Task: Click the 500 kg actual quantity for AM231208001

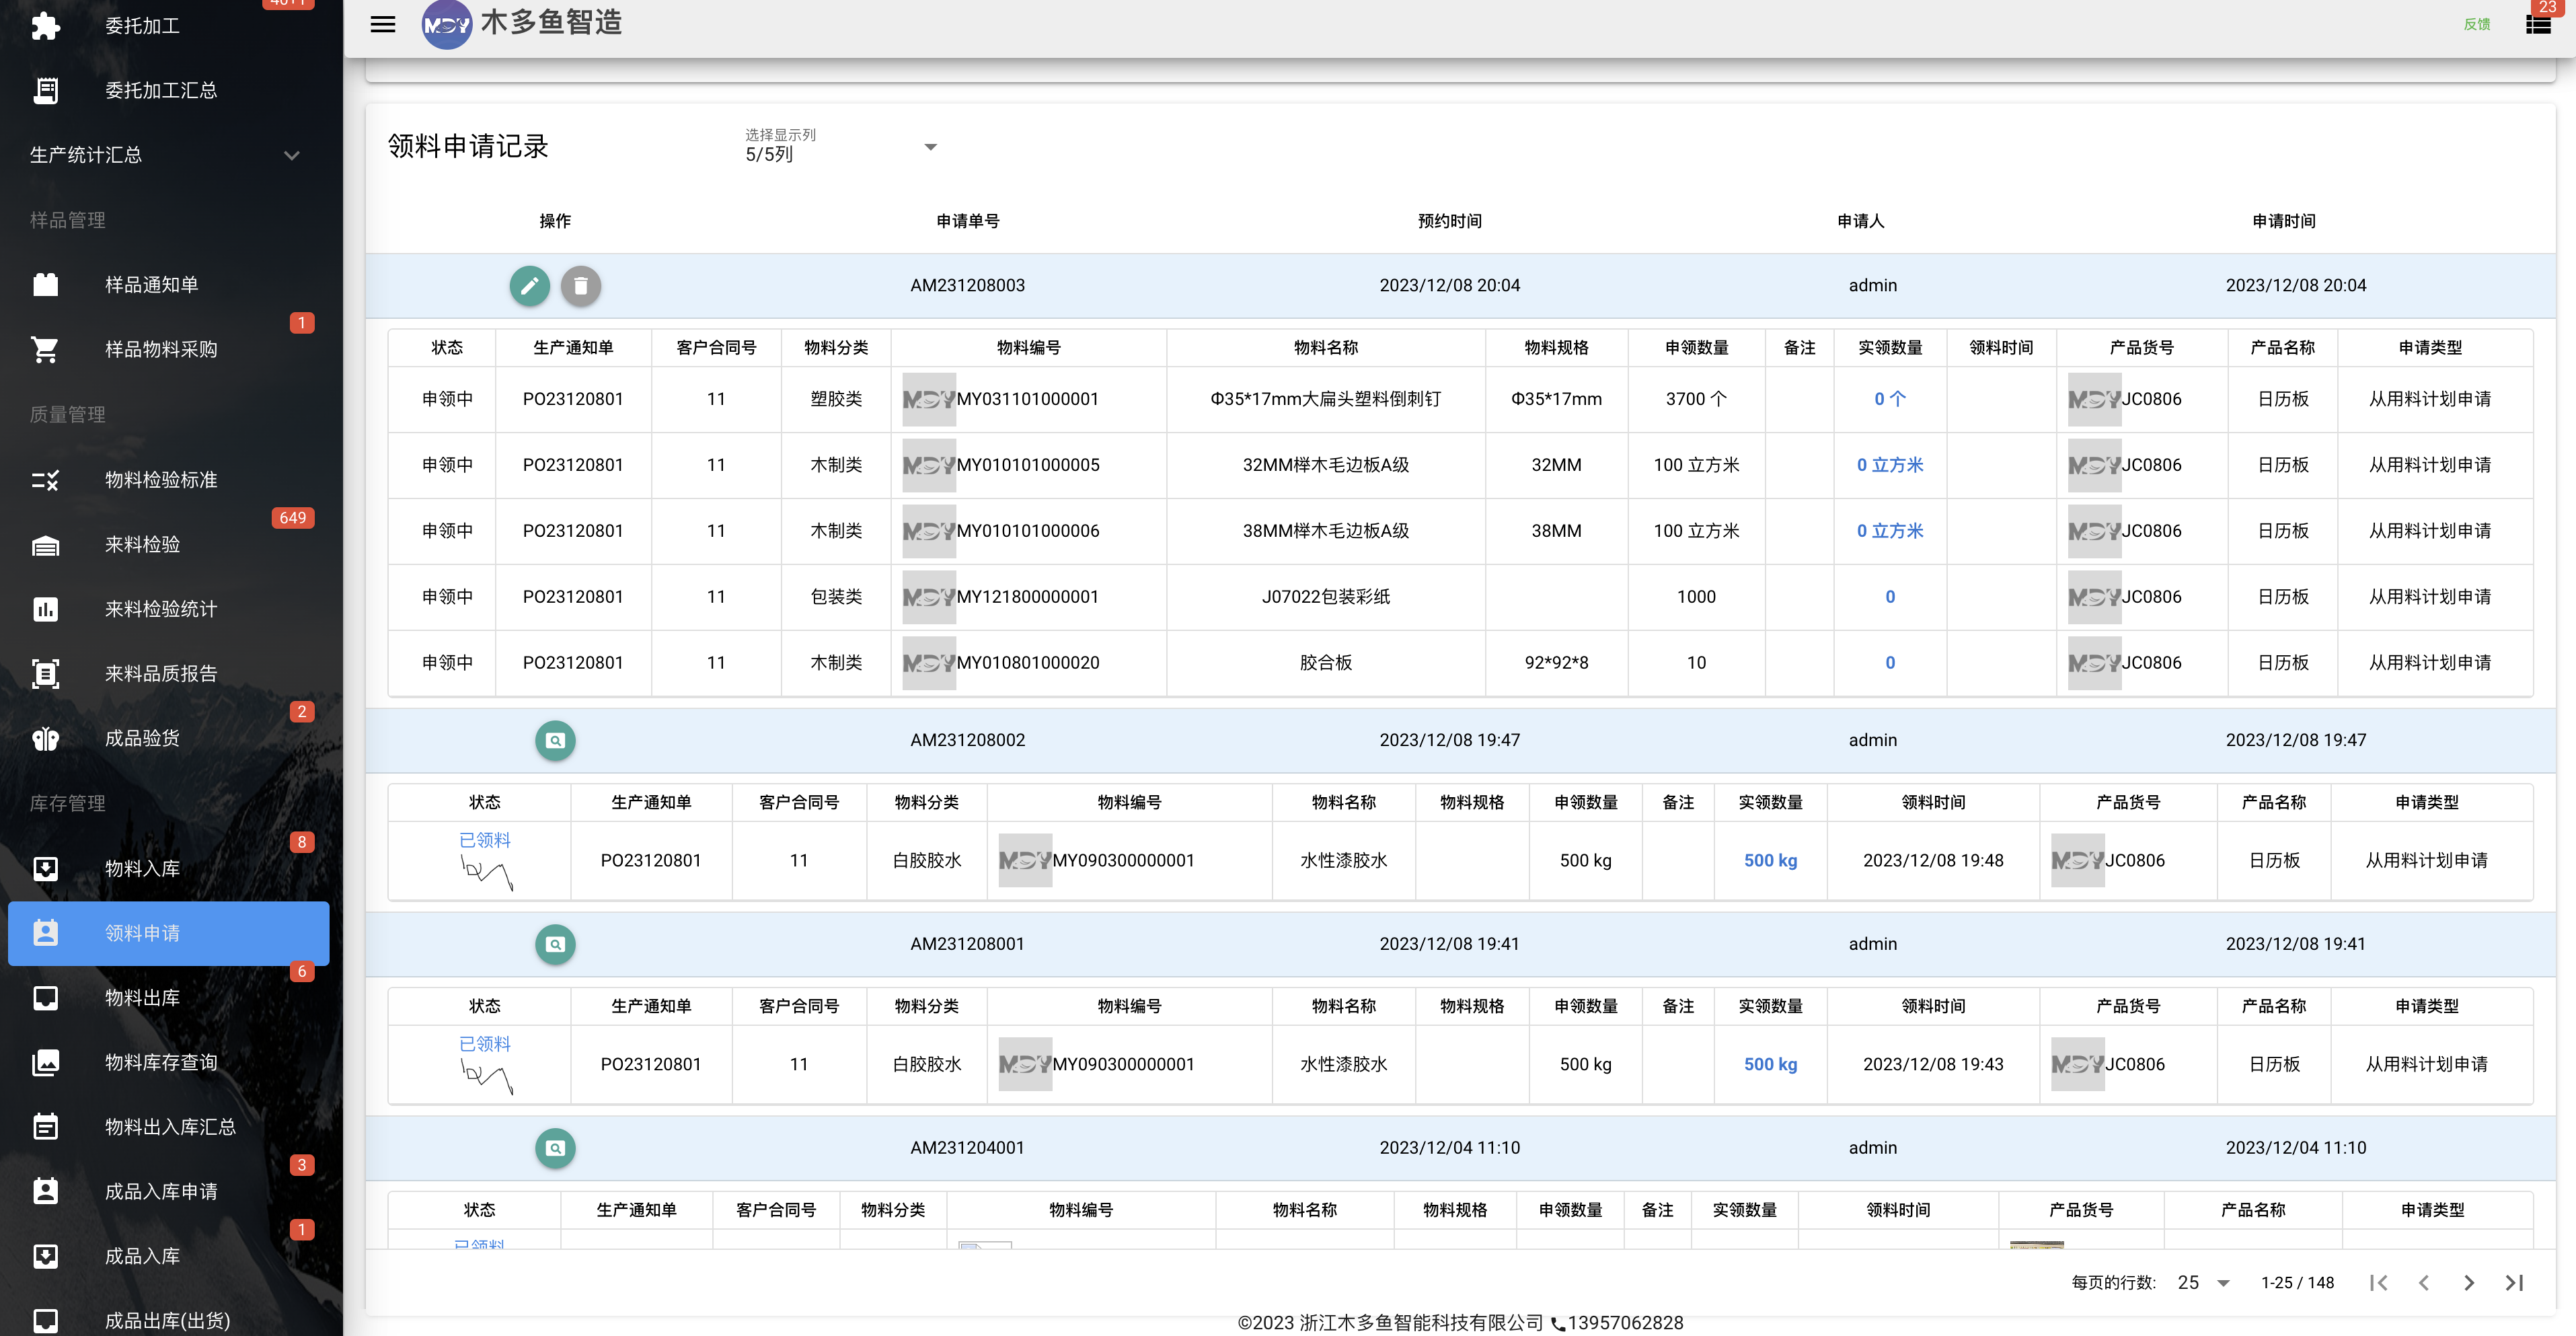Action: 1770,1065
